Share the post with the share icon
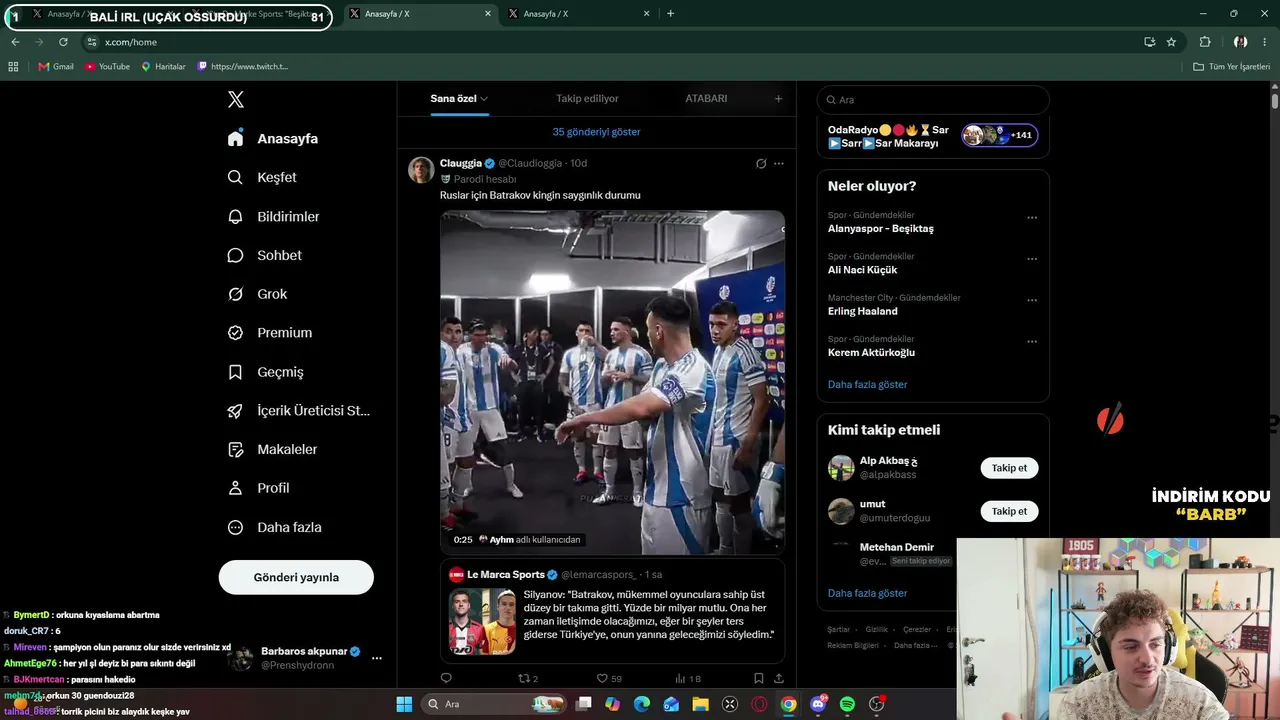 pos(778,678)
